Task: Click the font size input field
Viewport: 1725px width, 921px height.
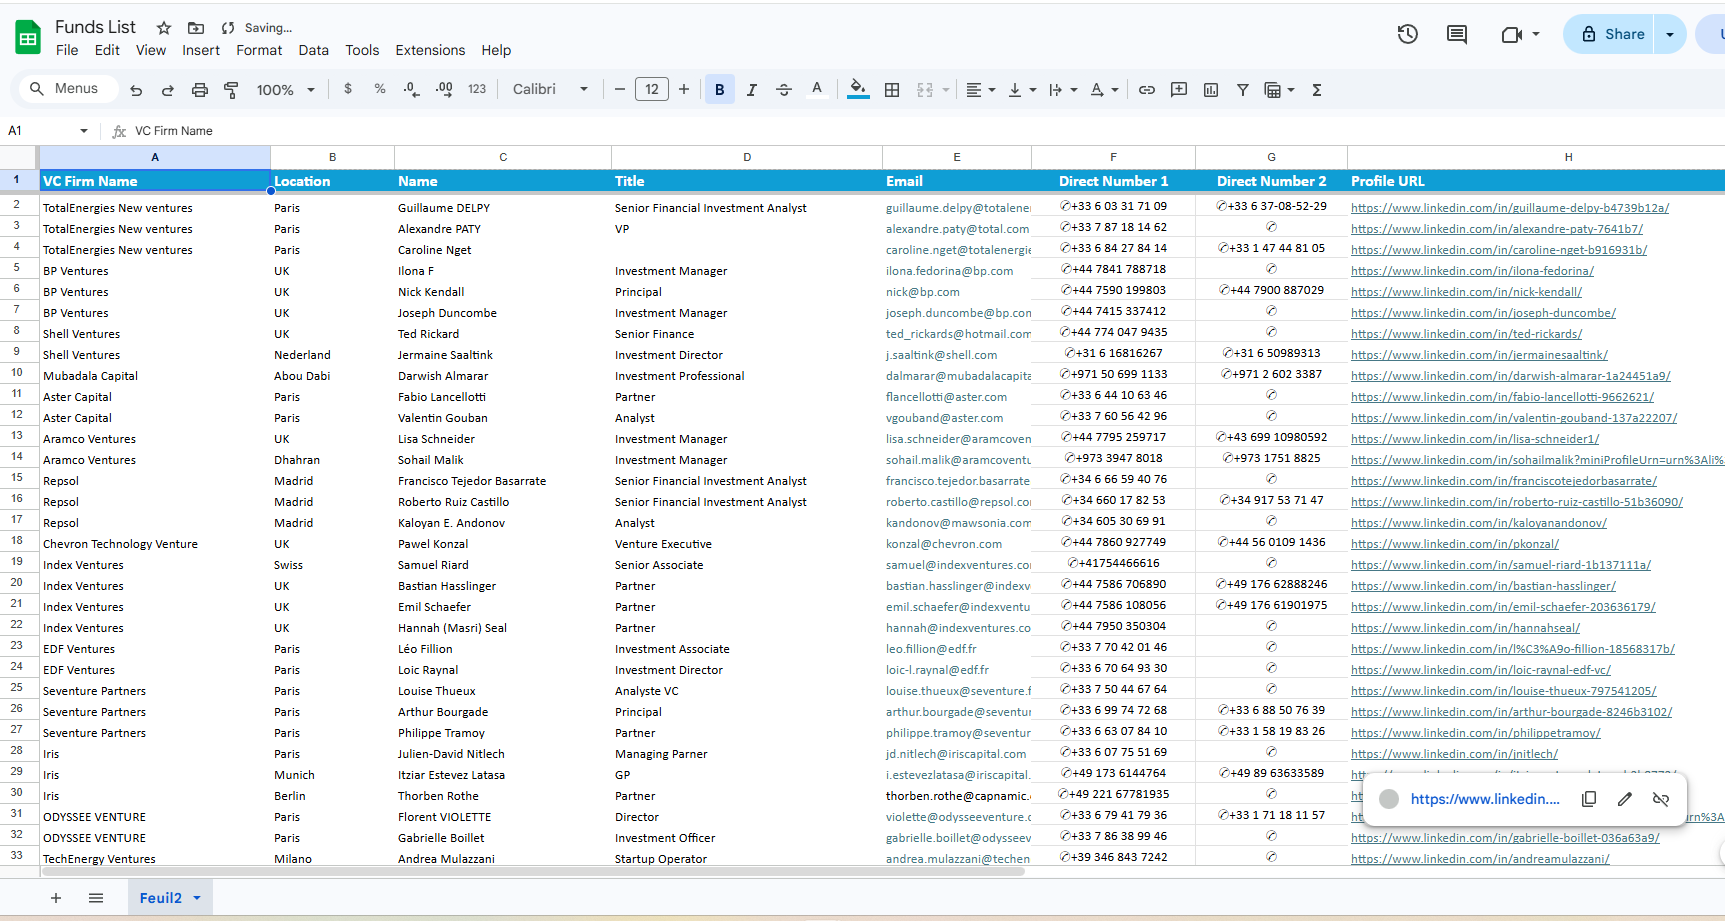Action: 652,90
